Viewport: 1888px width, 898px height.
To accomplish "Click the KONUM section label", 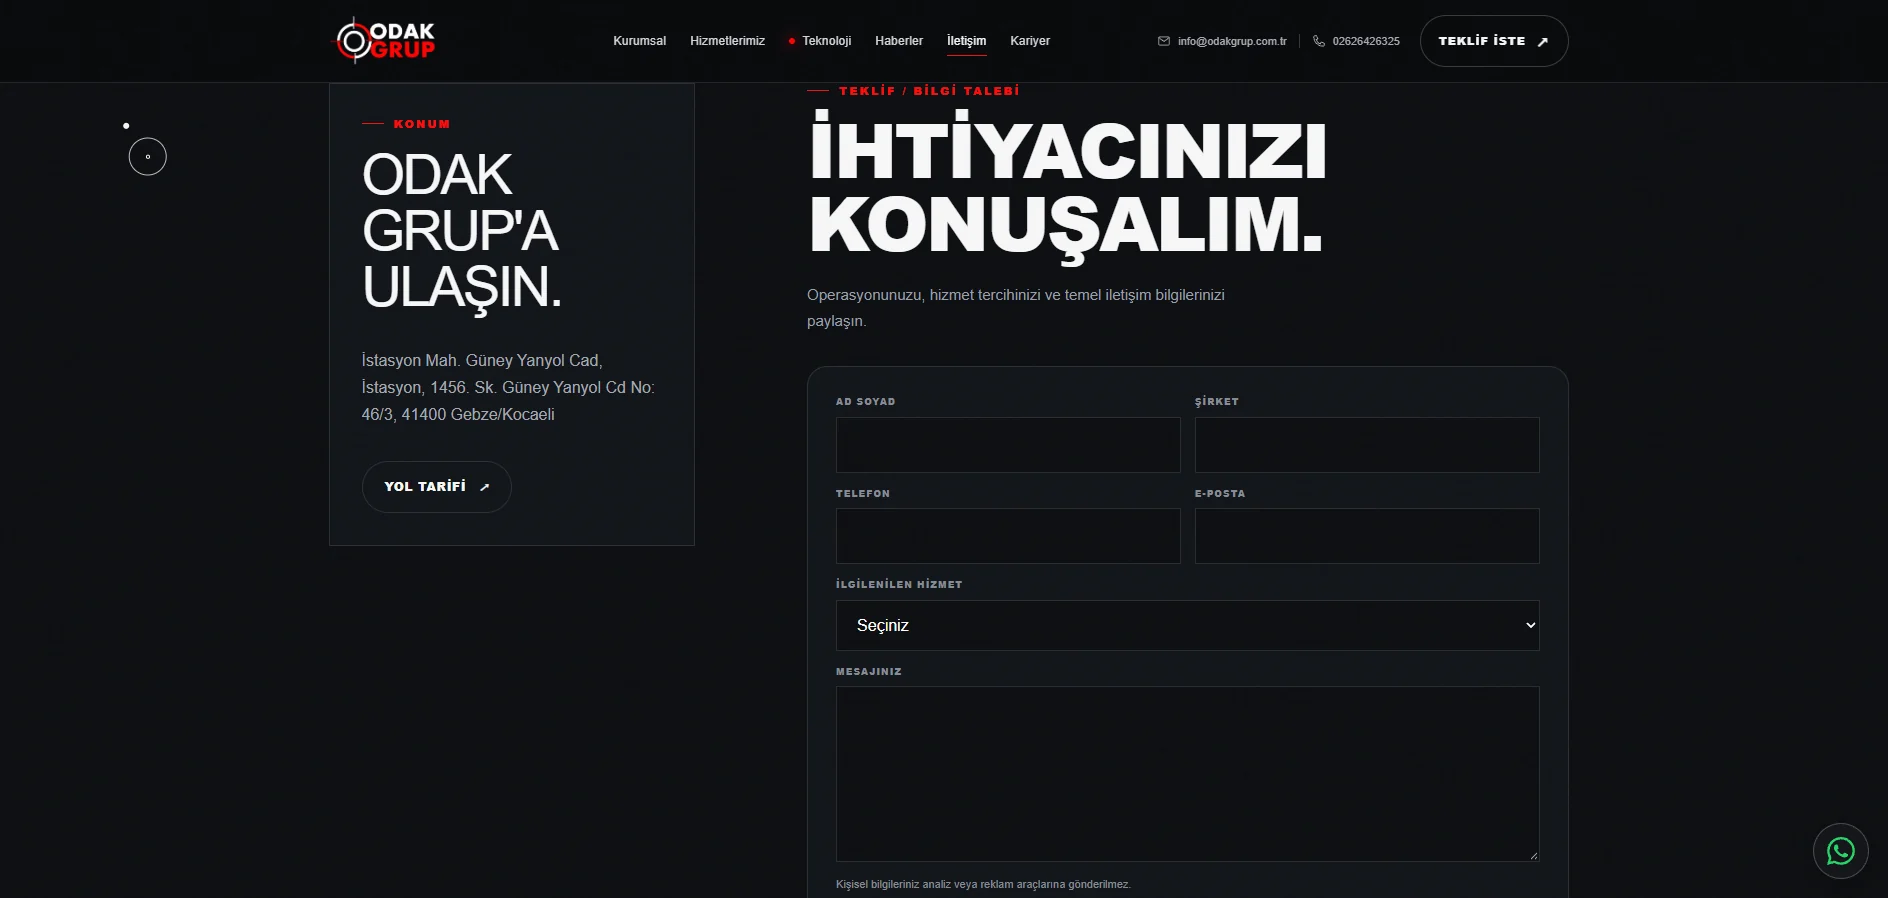I will 421,124.
